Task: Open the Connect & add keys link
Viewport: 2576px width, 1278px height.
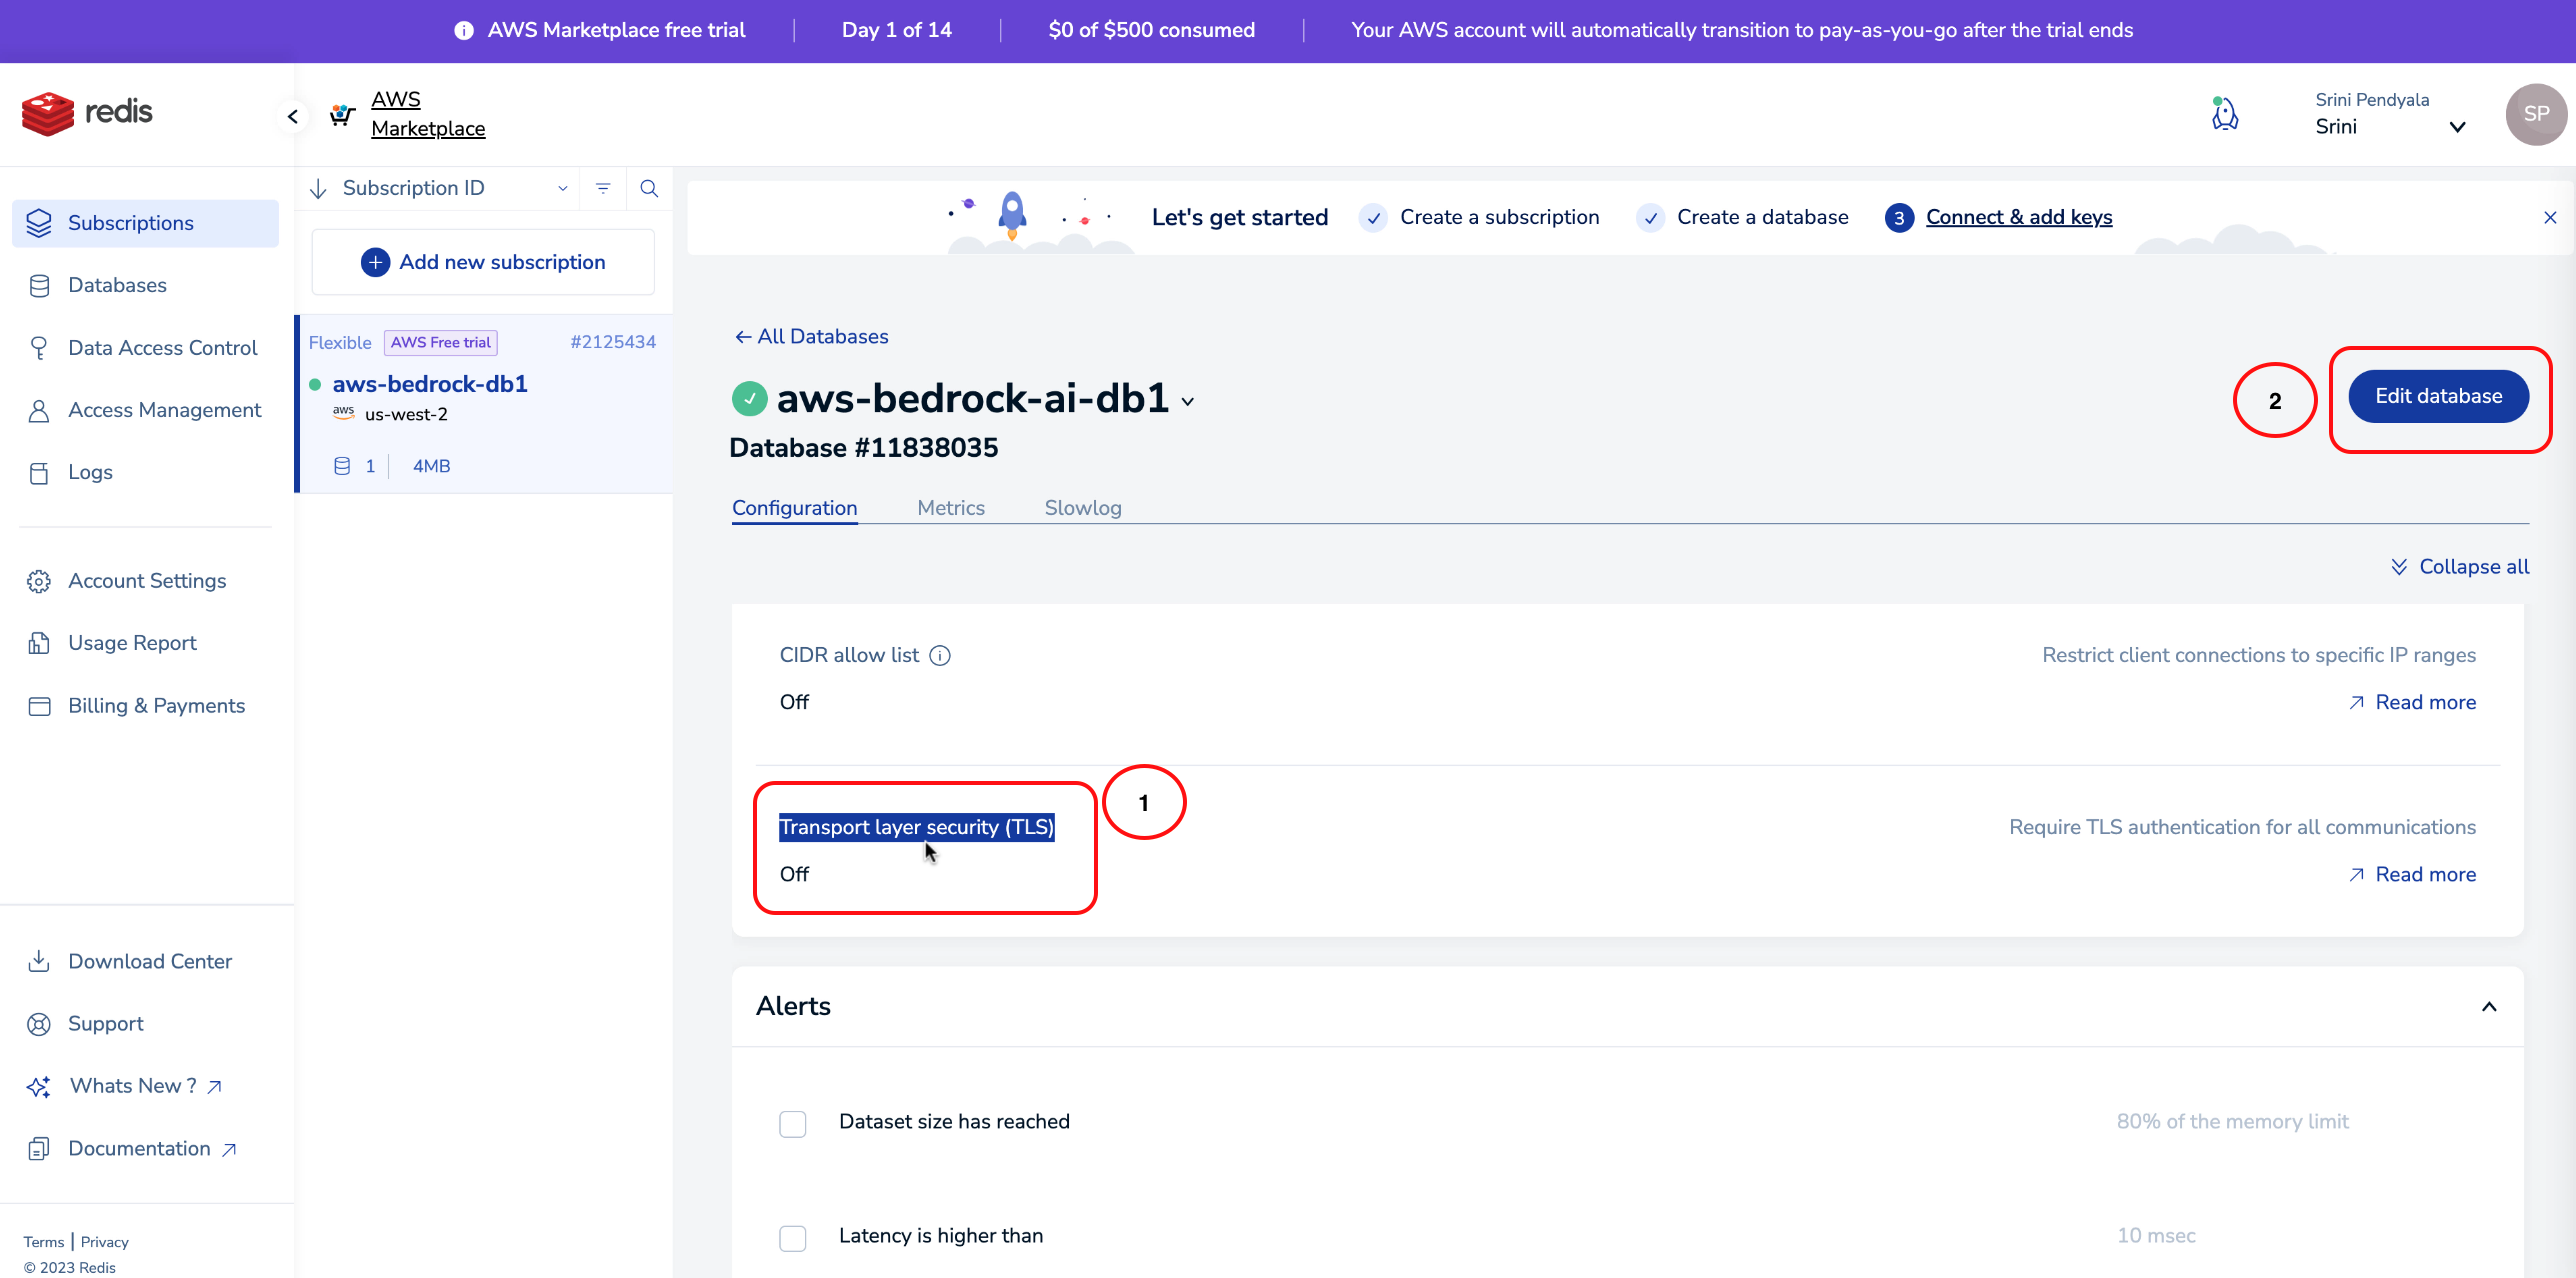Action: pos(2018,216)
